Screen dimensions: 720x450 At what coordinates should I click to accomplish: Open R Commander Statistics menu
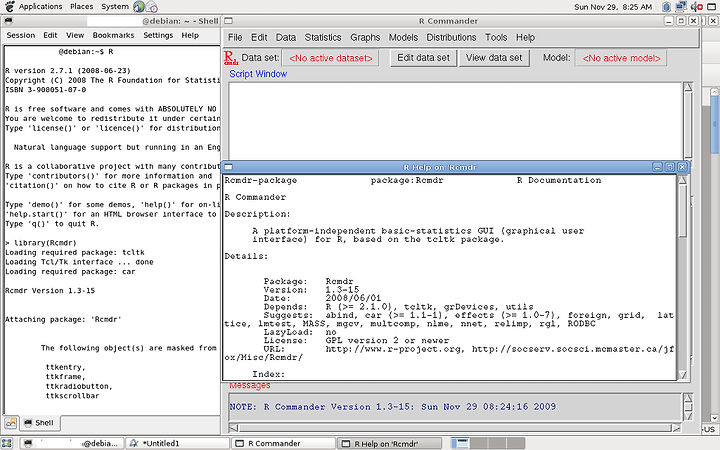tap(323, 38)
